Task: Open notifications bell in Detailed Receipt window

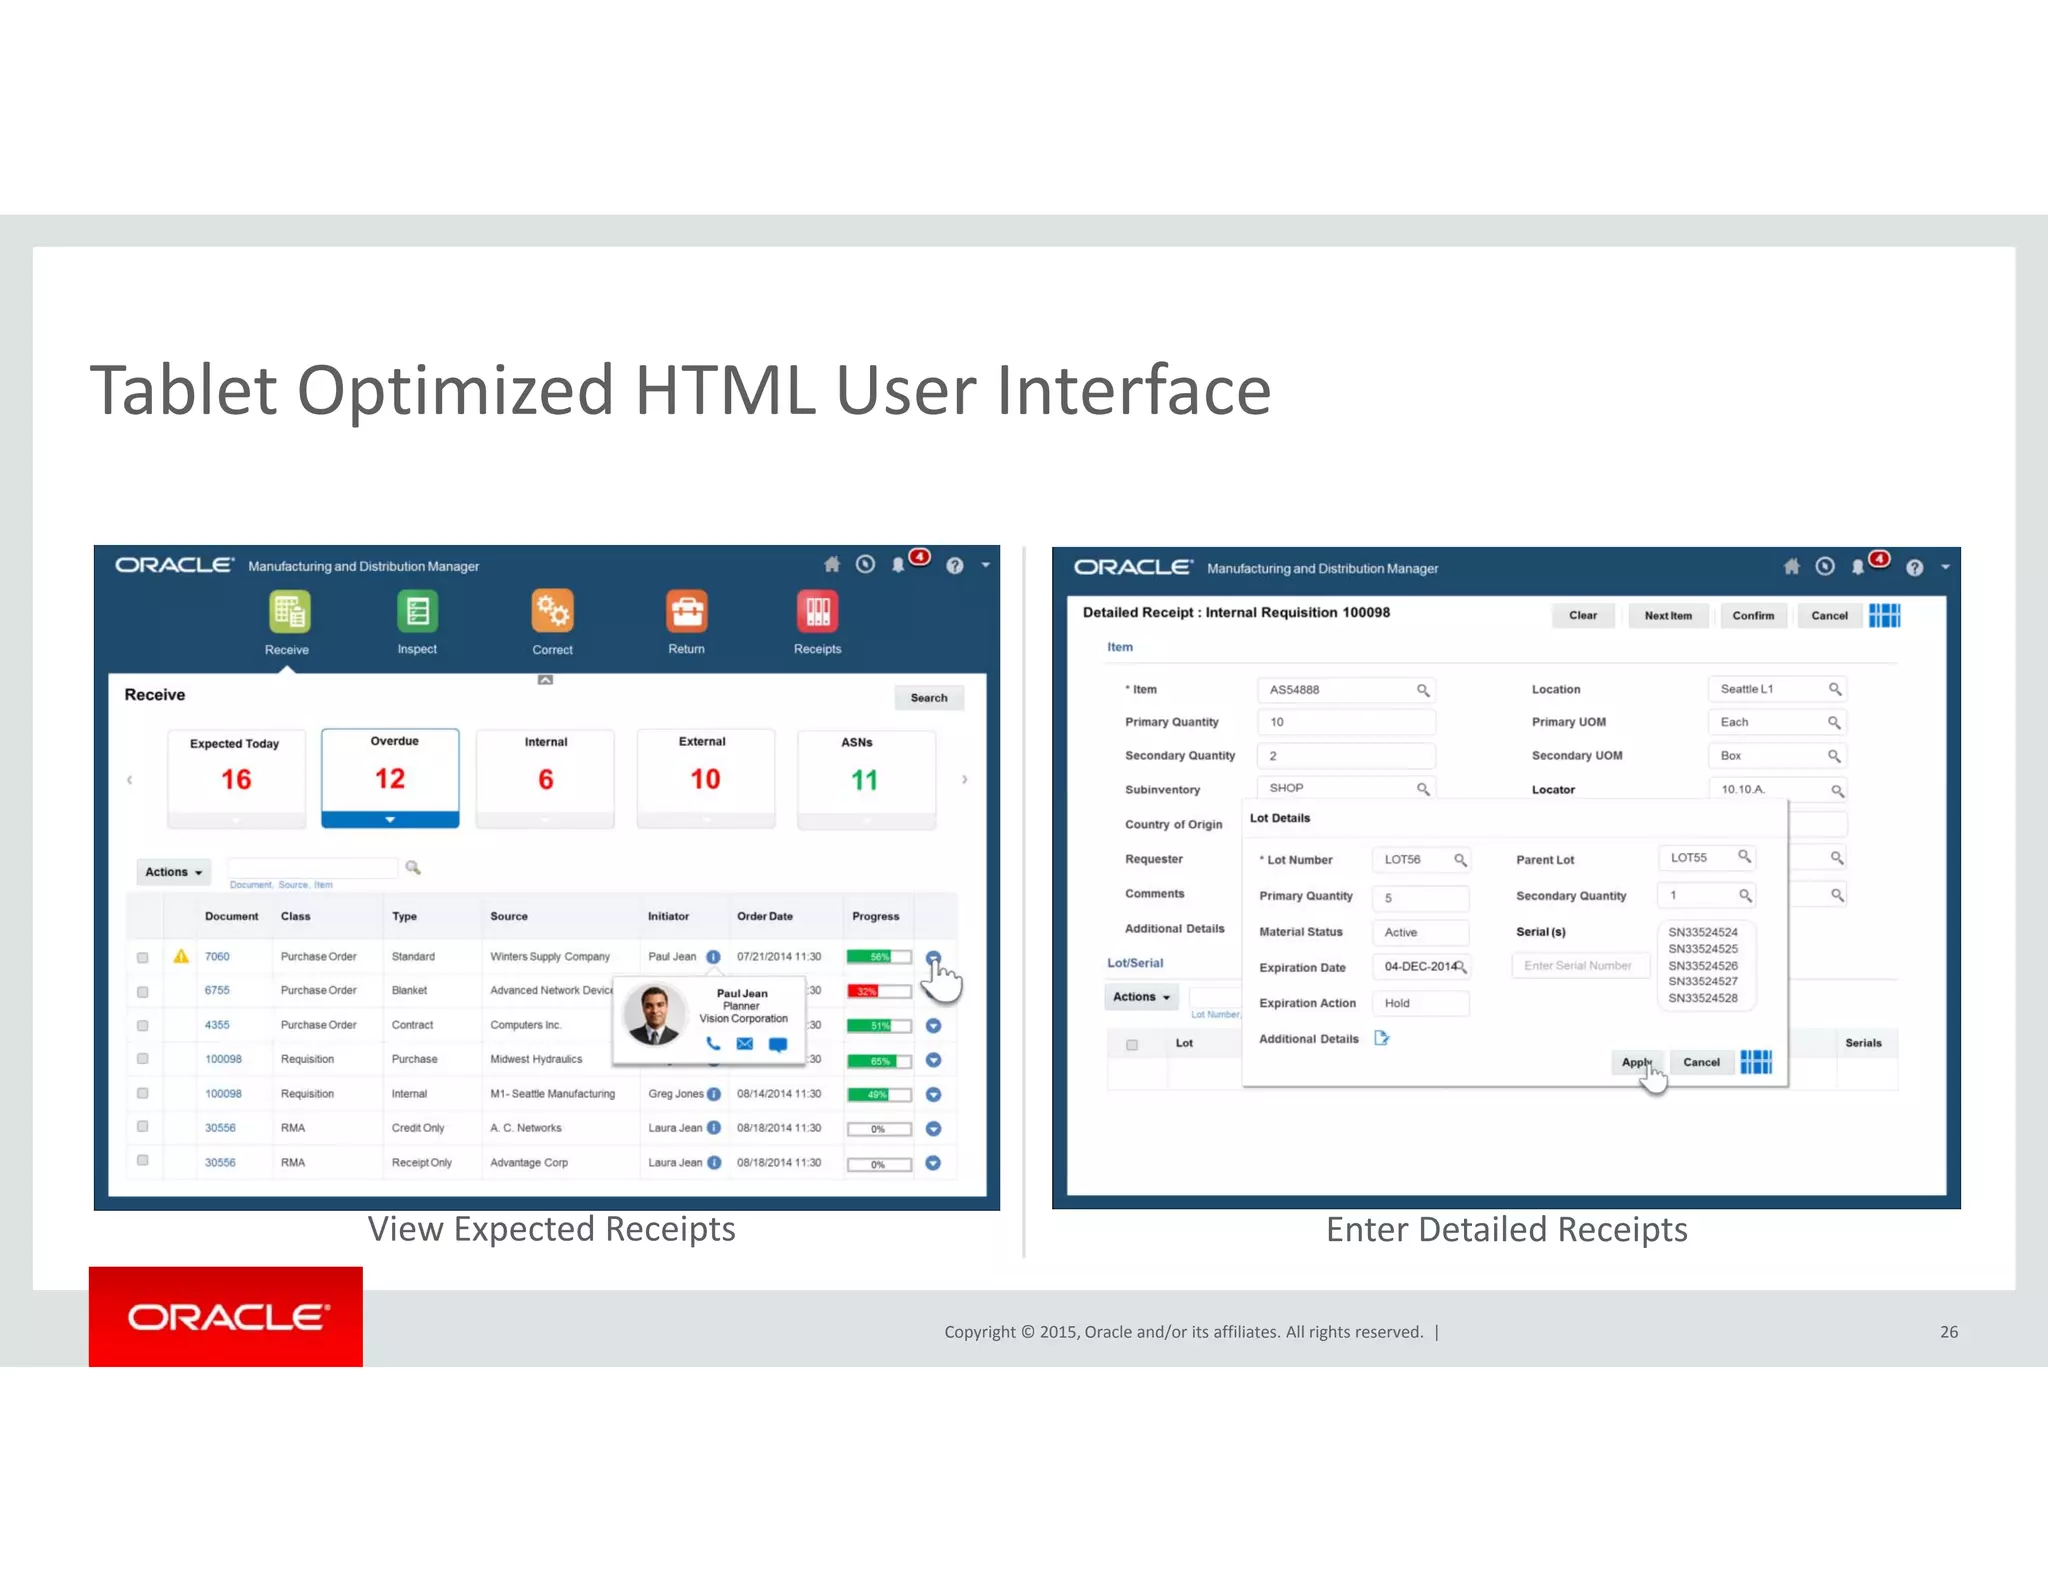Action: point(1858,568)
